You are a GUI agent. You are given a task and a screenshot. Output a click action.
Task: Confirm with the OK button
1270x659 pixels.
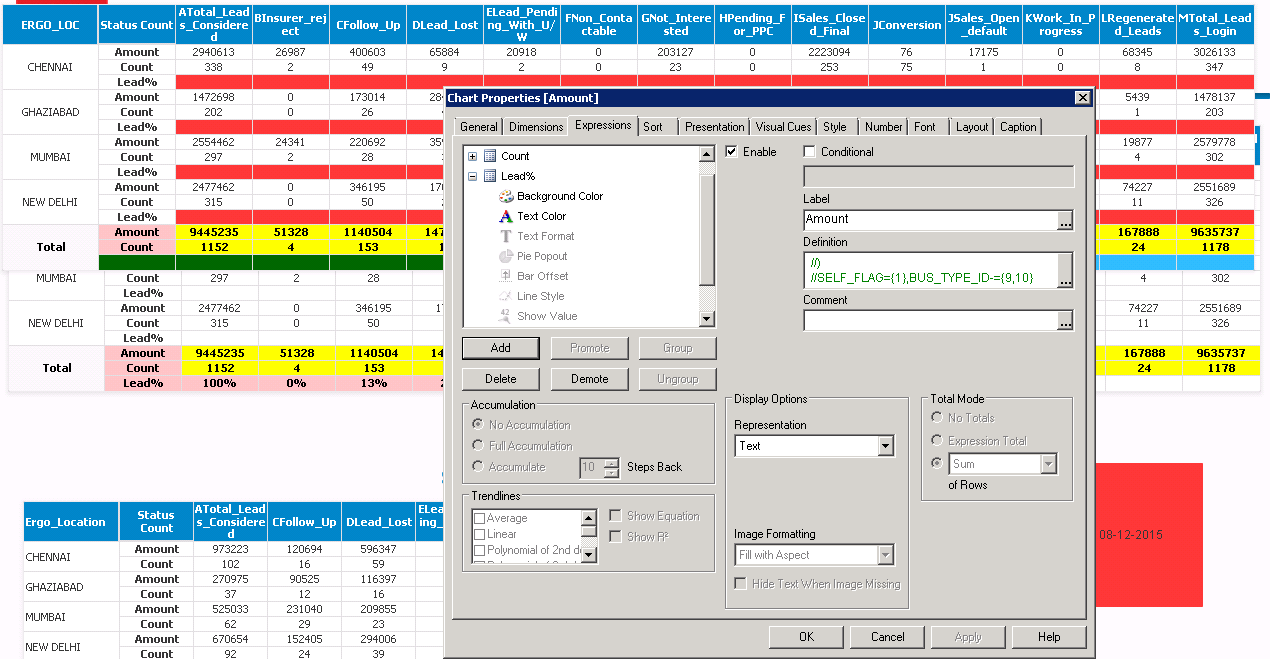806,637
